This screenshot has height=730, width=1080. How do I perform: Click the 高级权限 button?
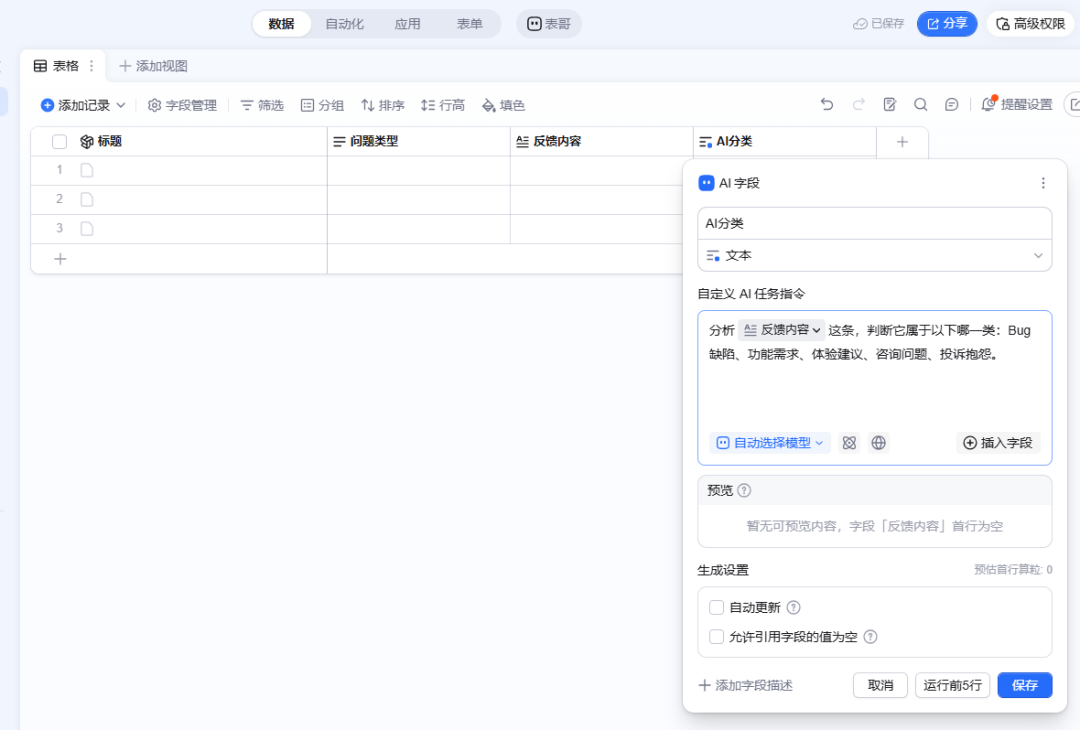pos(1030,24)
